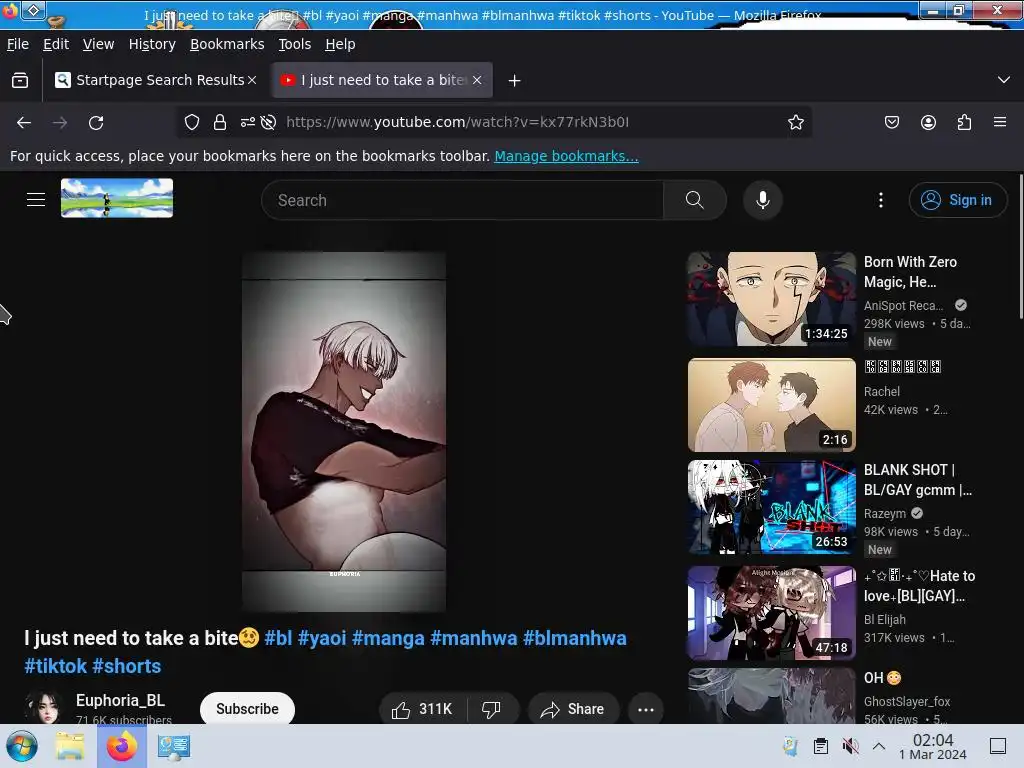Click the Firefox icon in the taskbar
Viewport: 1024px width, 768px height.
coord(122,746)
